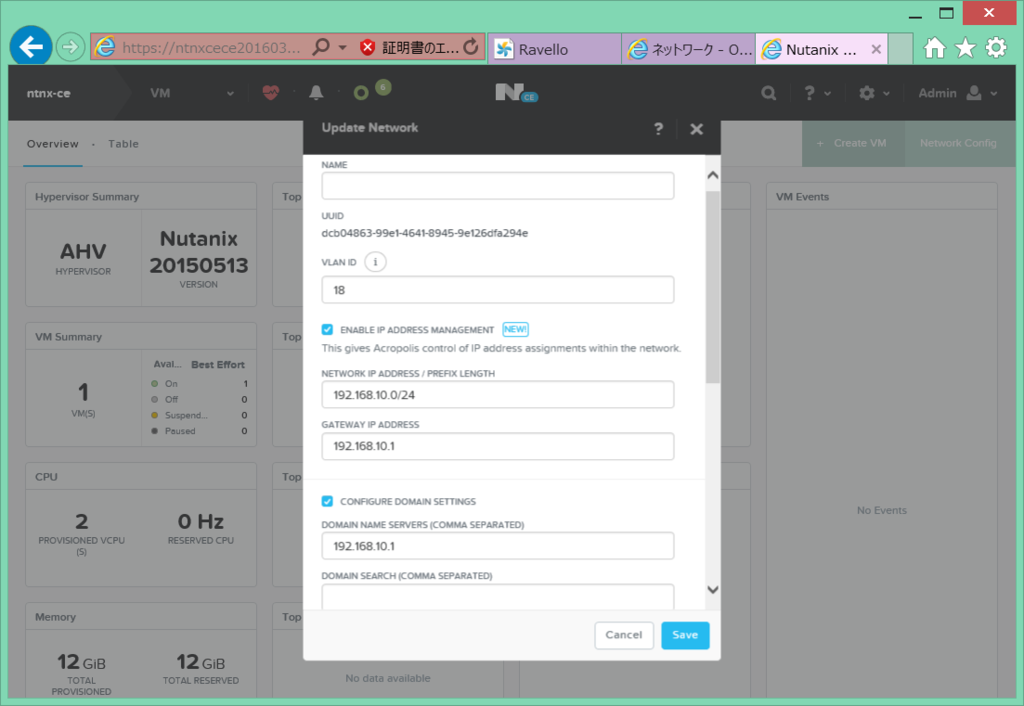Image resolution: width=1024 pixels, height=706 pixels.
Task: Click the browser Forward arrow button
Action: 70,48
